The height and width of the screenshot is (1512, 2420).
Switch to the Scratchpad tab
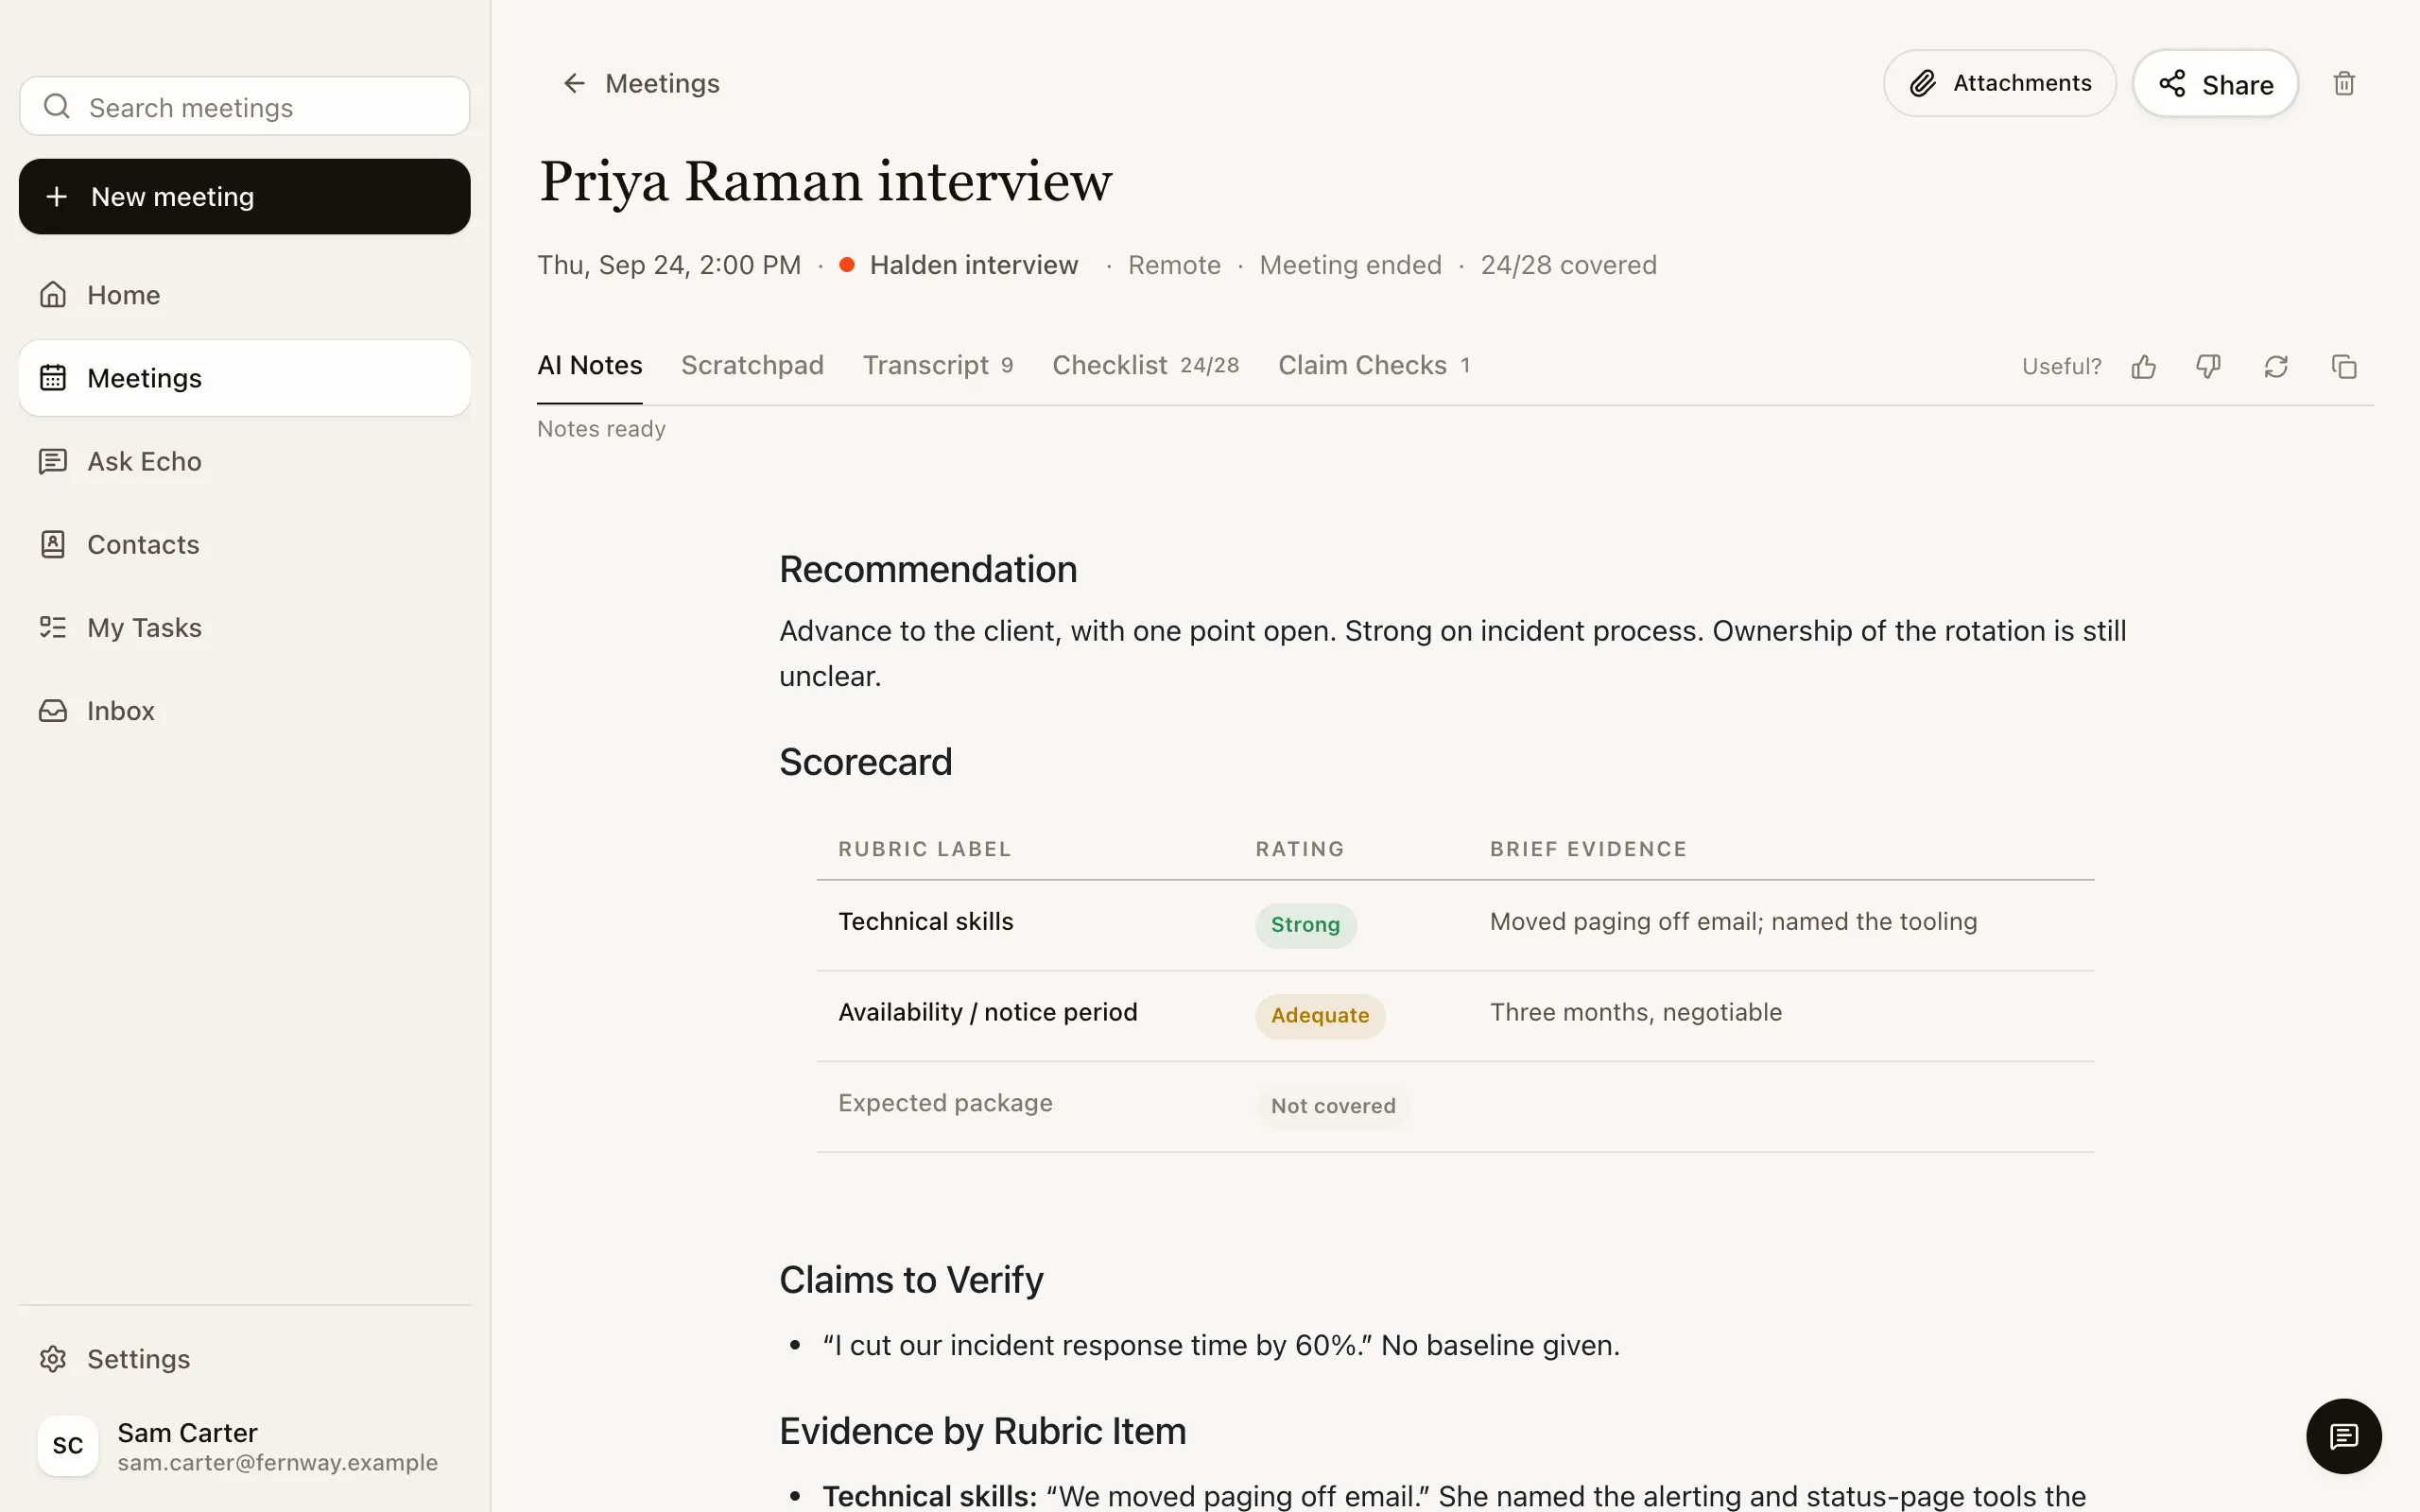(x=752, y=366)
